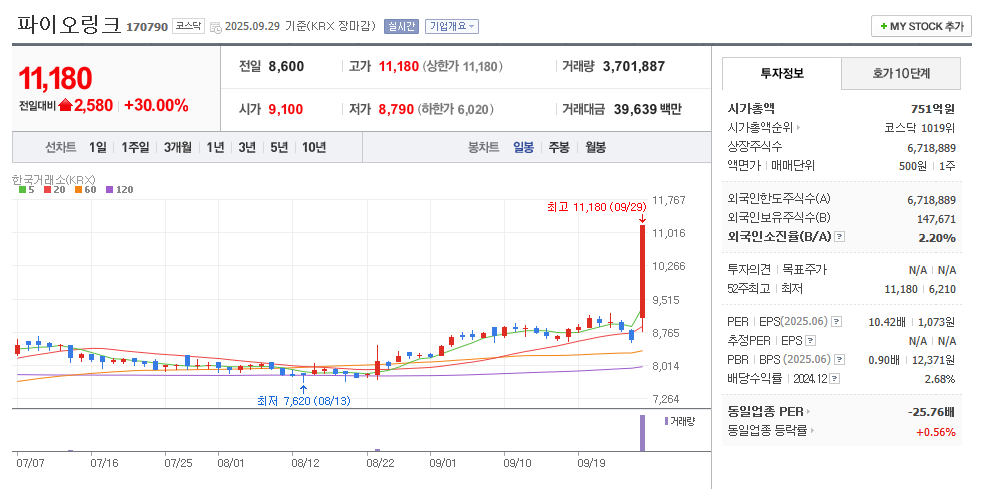Image resolution: width=991 pixels, height=489 pixels.
Task: Click help icon next to 추정PER EPS
Action: [810, 341]
